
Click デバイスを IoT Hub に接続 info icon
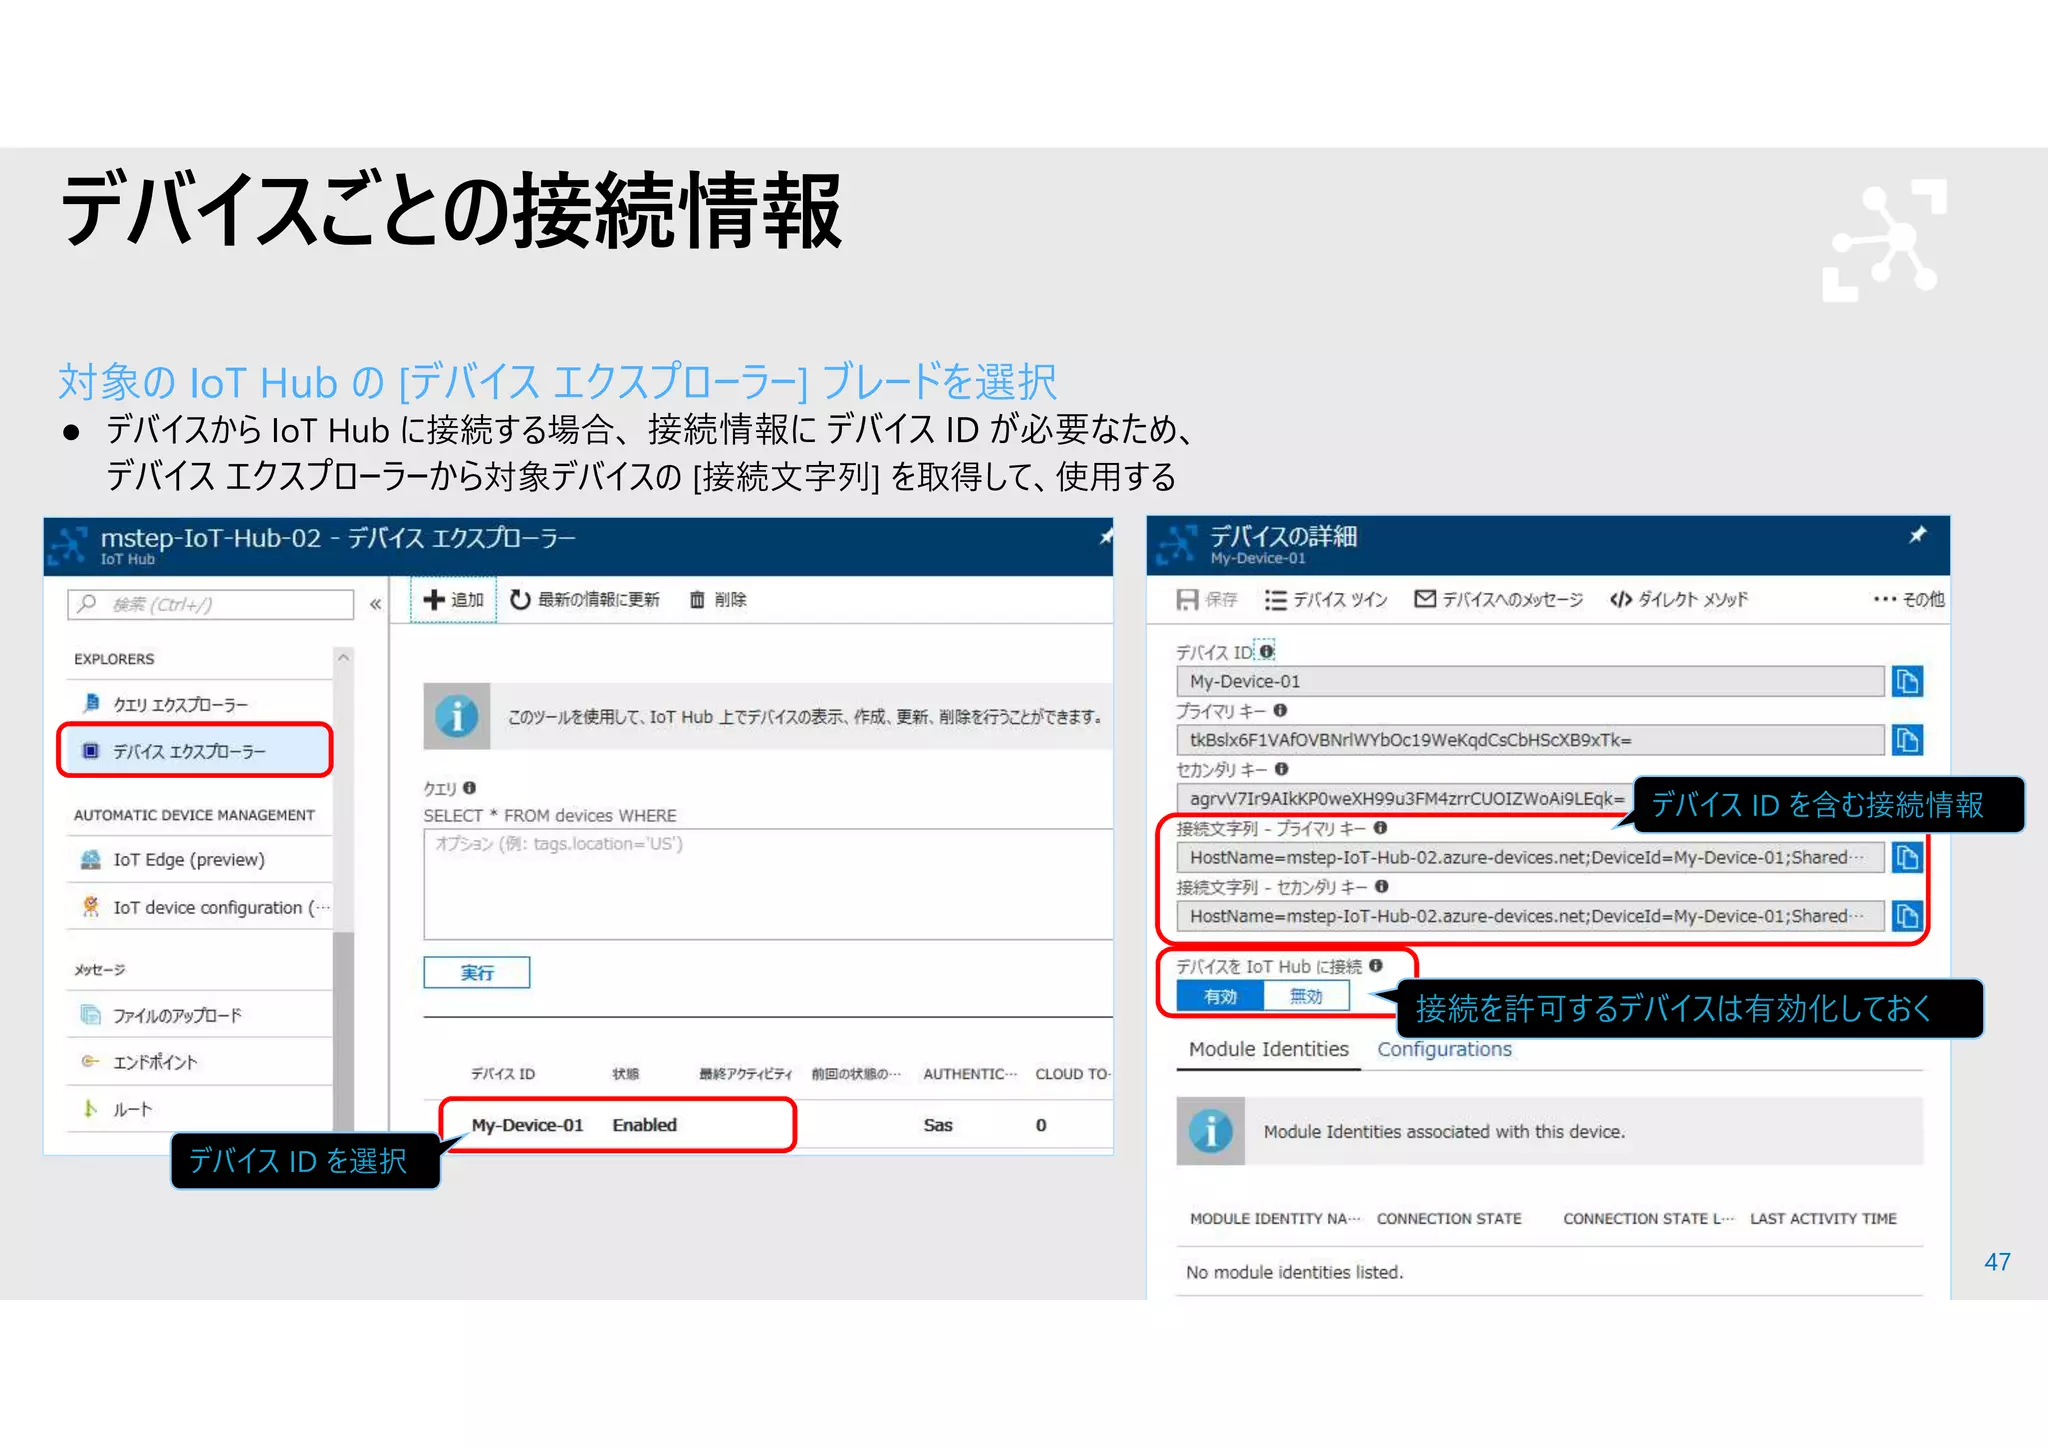[x=1376, y=965]
